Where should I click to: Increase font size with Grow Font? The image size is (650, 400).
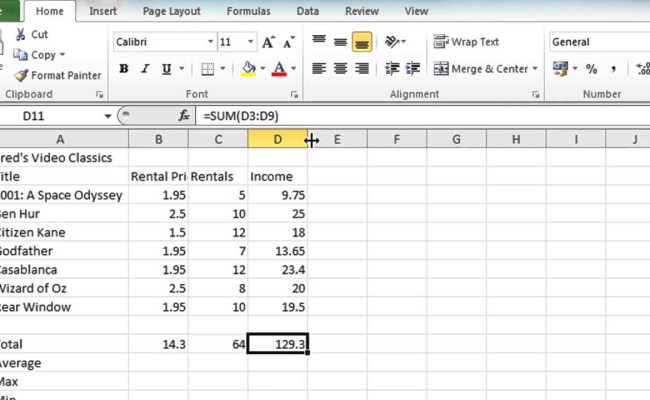click(268, 42)
